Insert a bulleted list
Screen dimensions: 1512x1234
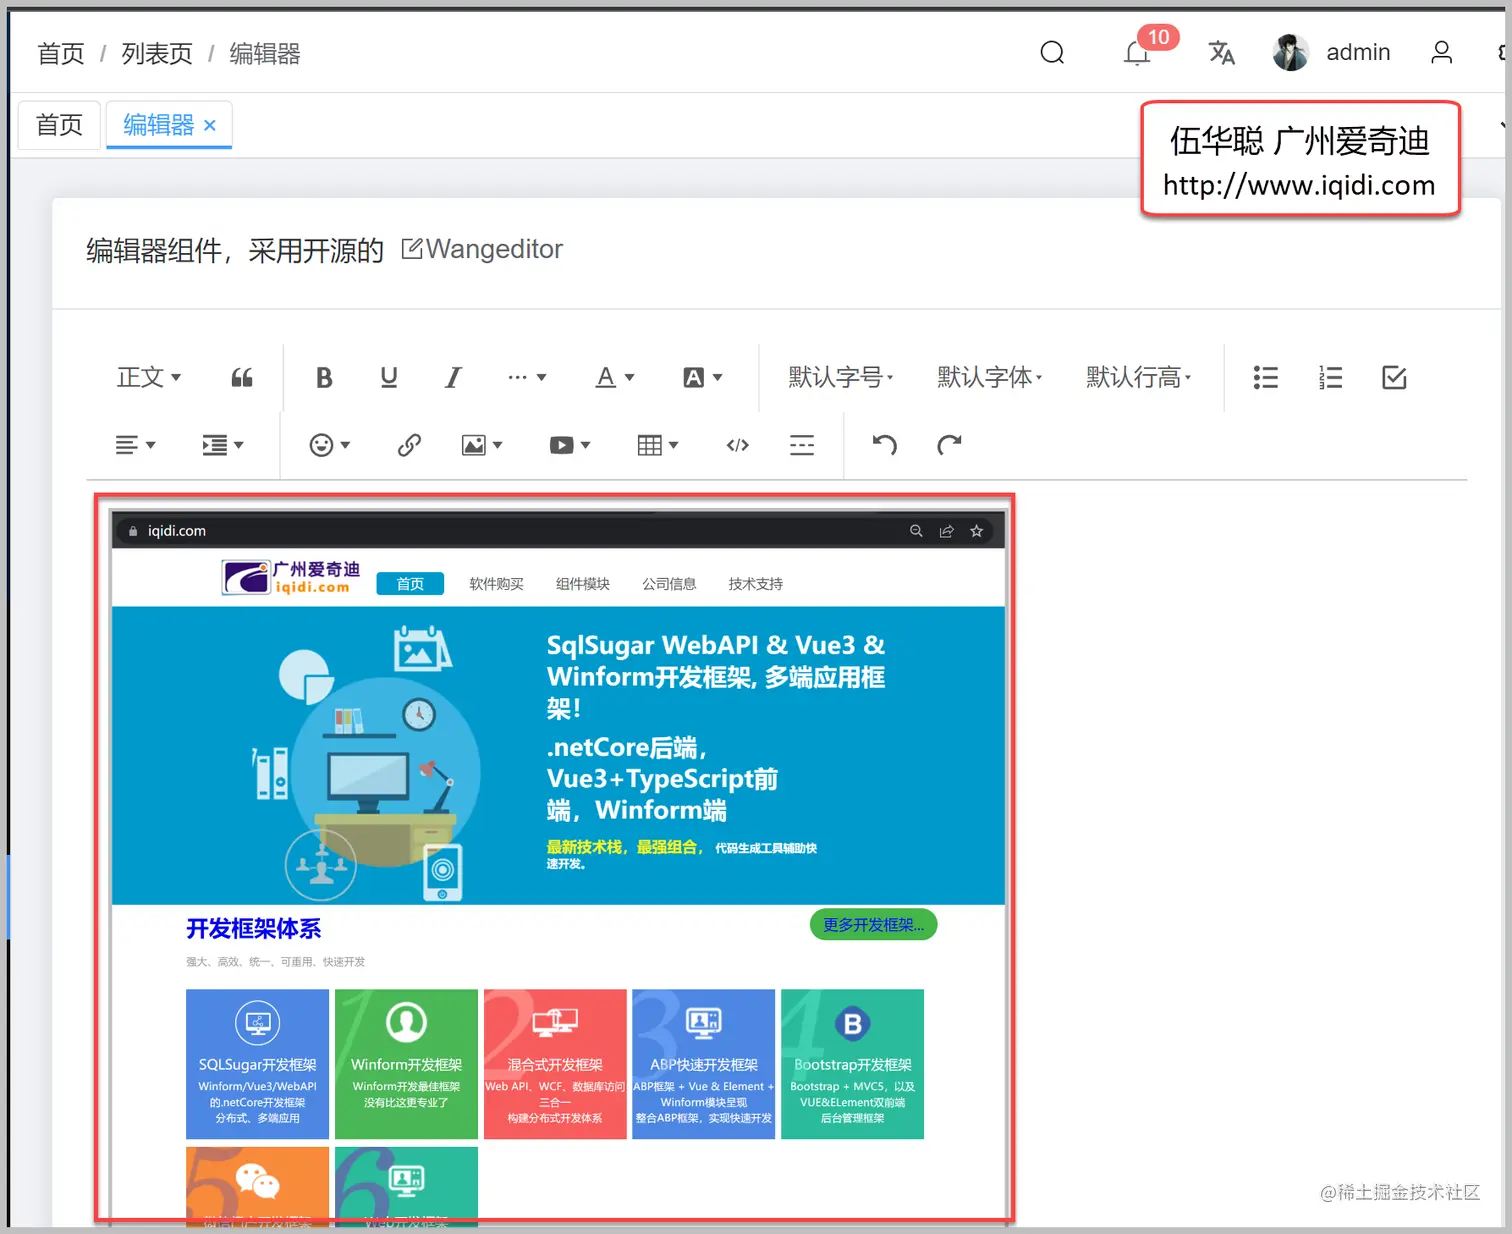[1266, 377]
